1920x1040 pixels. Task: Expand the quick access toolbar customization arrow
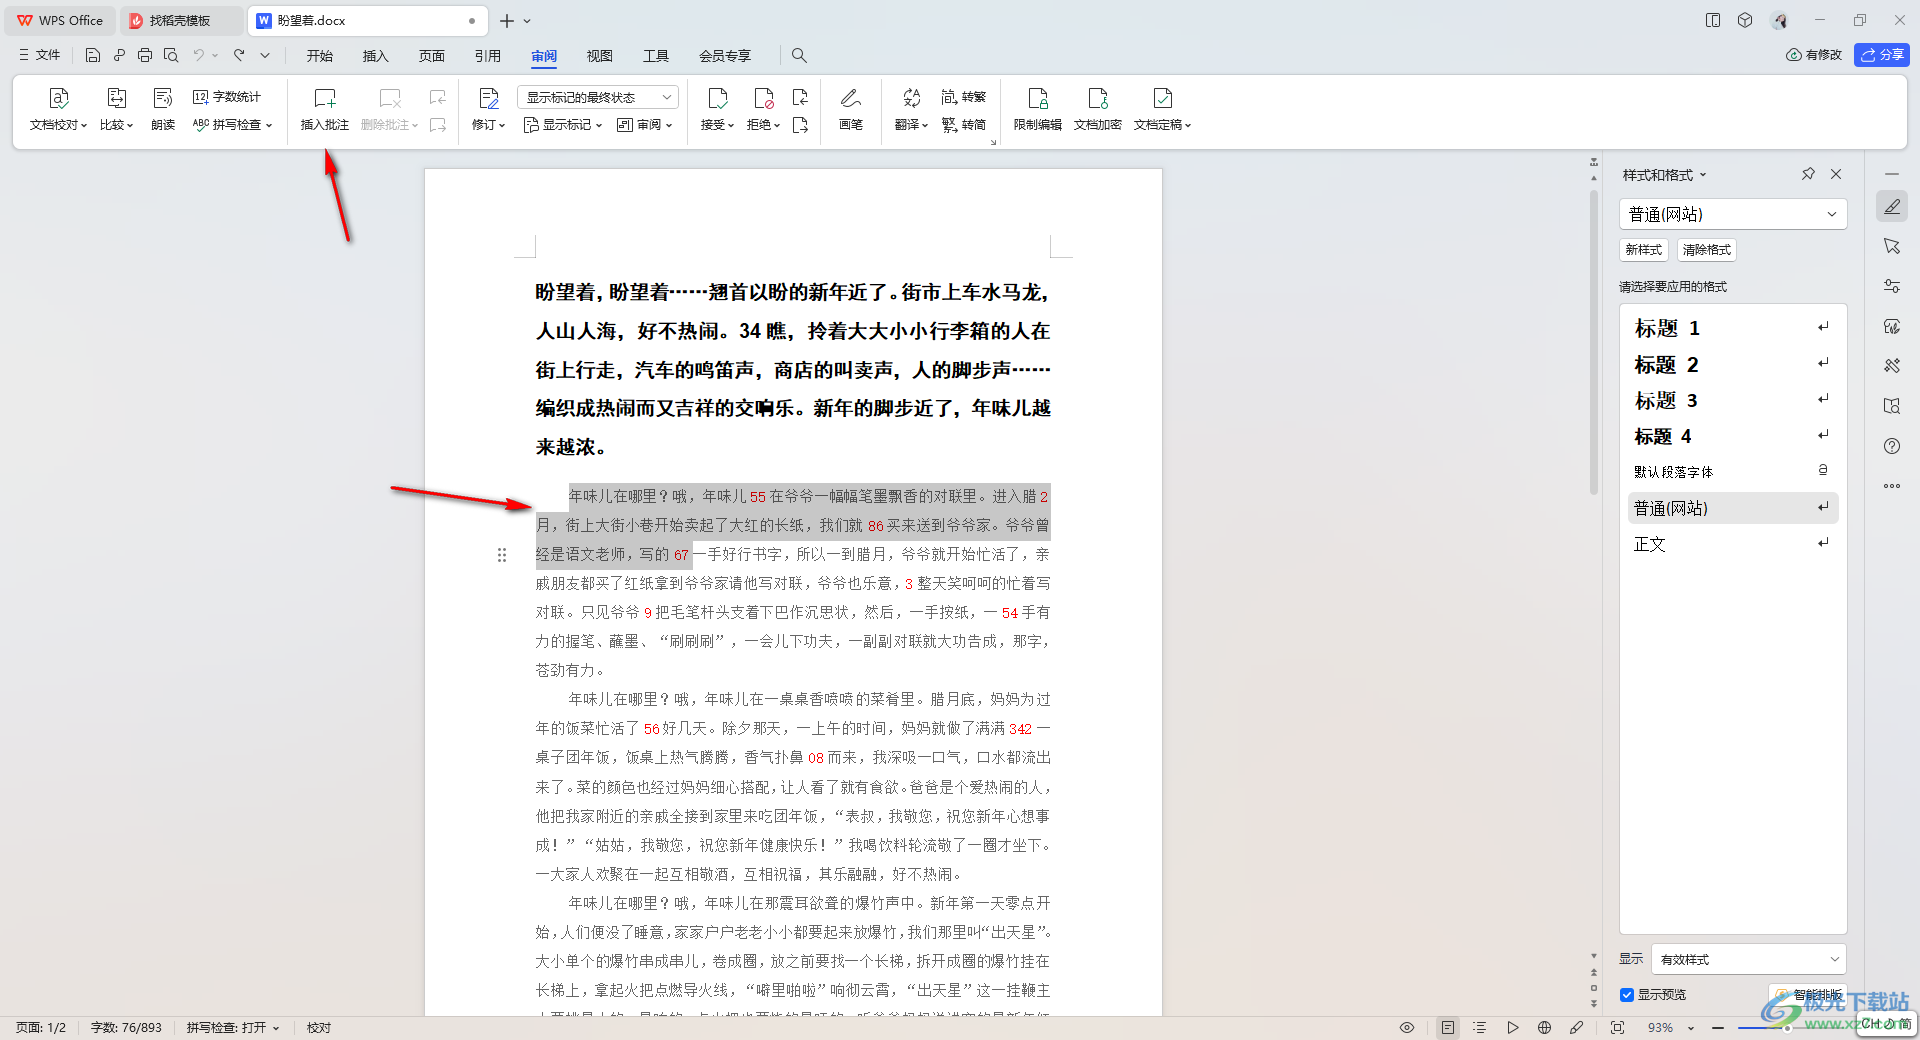(265, 55)
